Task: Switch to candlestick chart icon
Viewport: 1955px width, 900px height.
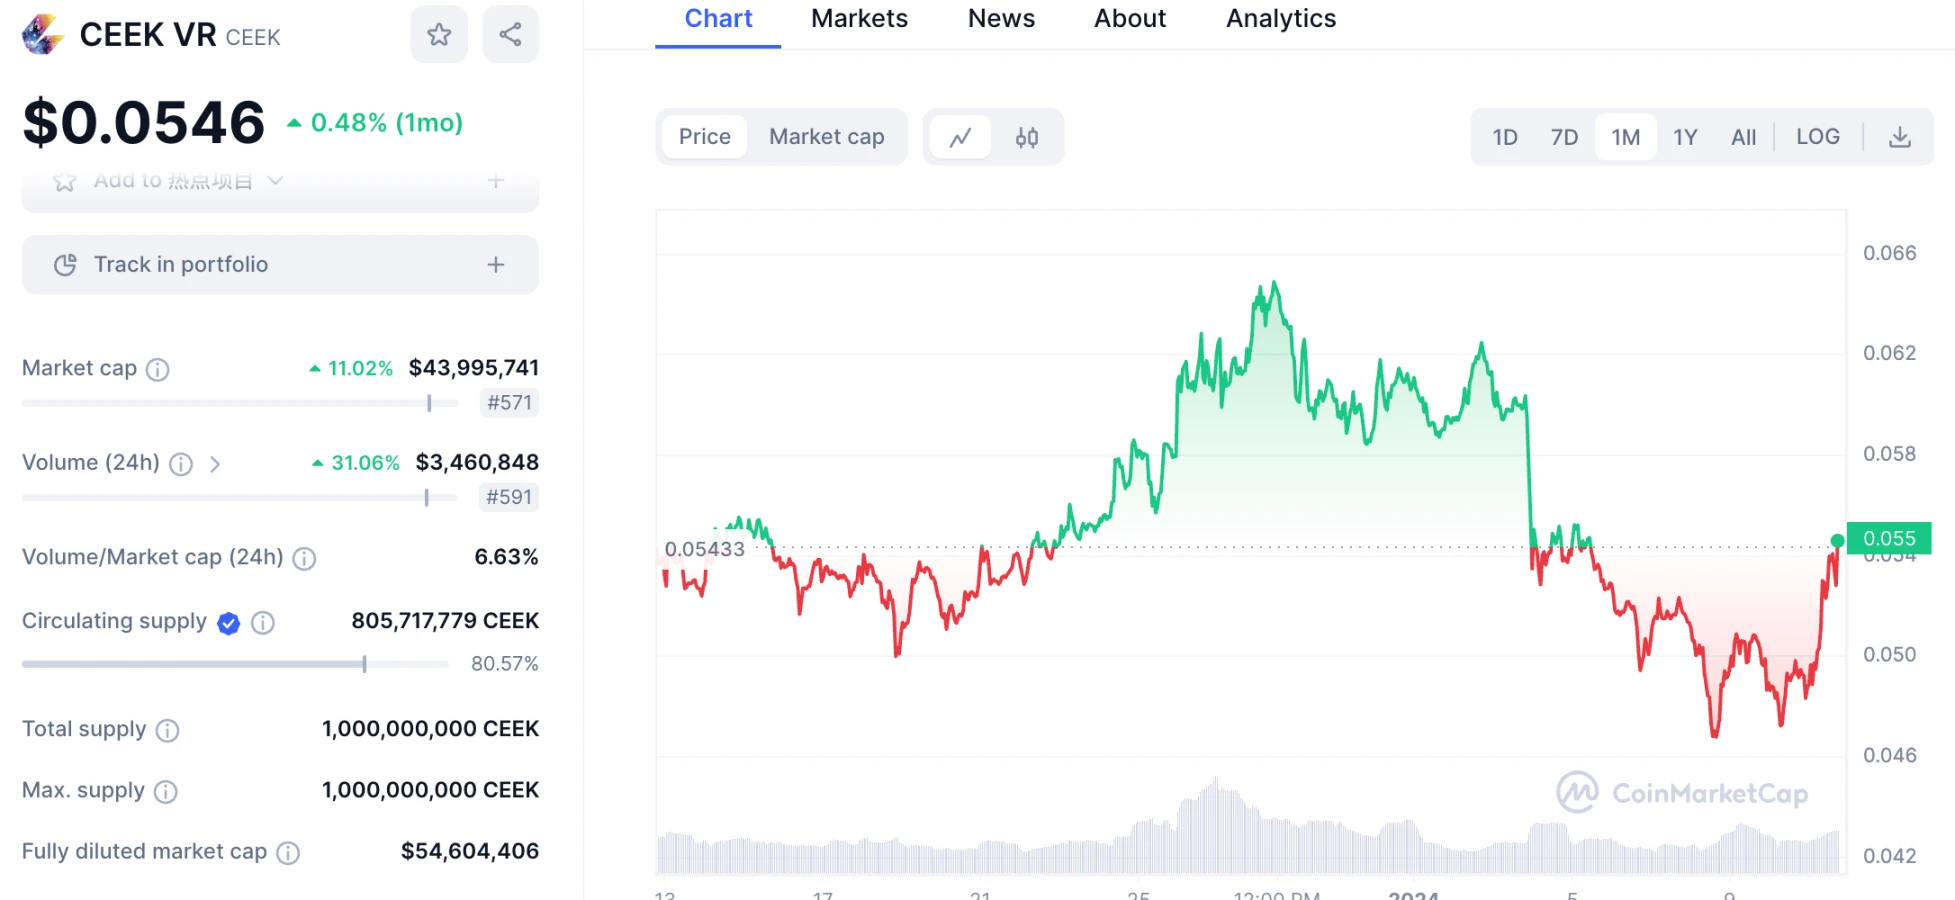Action: point(1027,137)
